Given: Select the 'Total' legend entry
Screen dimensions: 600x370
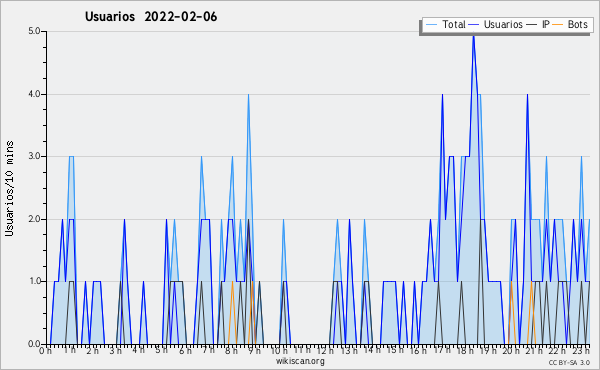Looking at the screenshot, I should (x=445, y=24).
